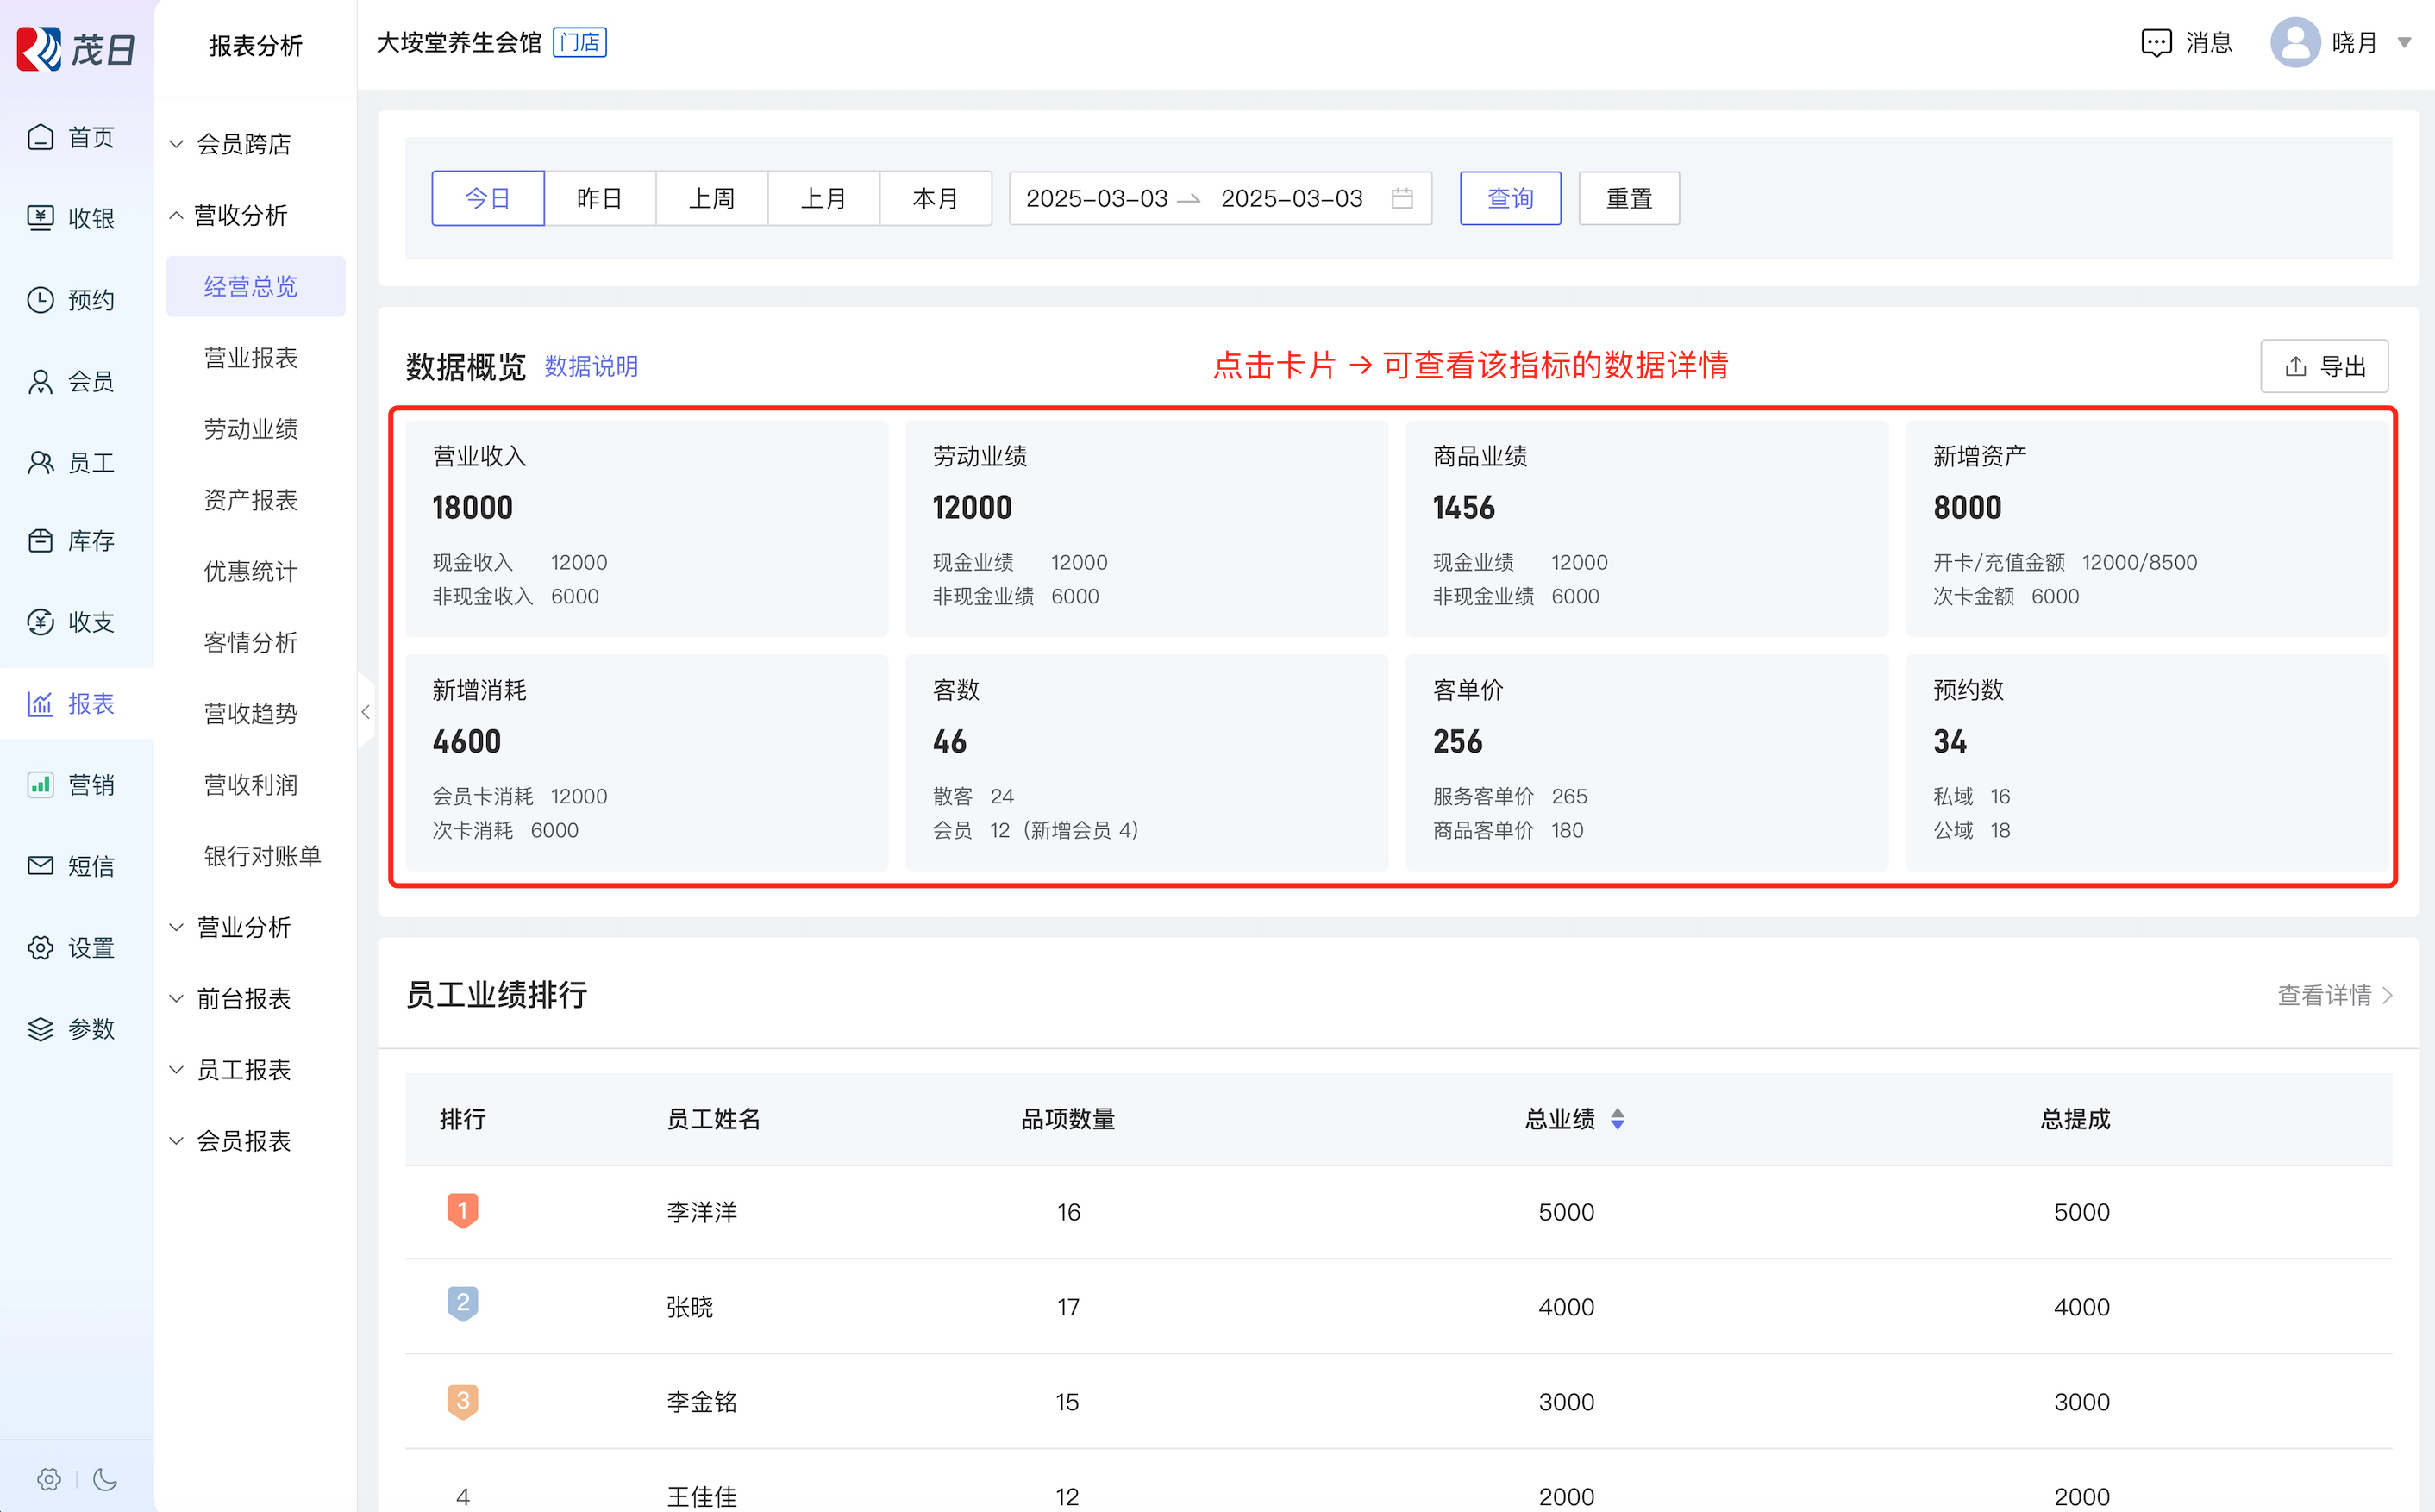Open bottom-left settings gear icon
Viewport: 2435px width, 1512px height.
click(49, 1479)
